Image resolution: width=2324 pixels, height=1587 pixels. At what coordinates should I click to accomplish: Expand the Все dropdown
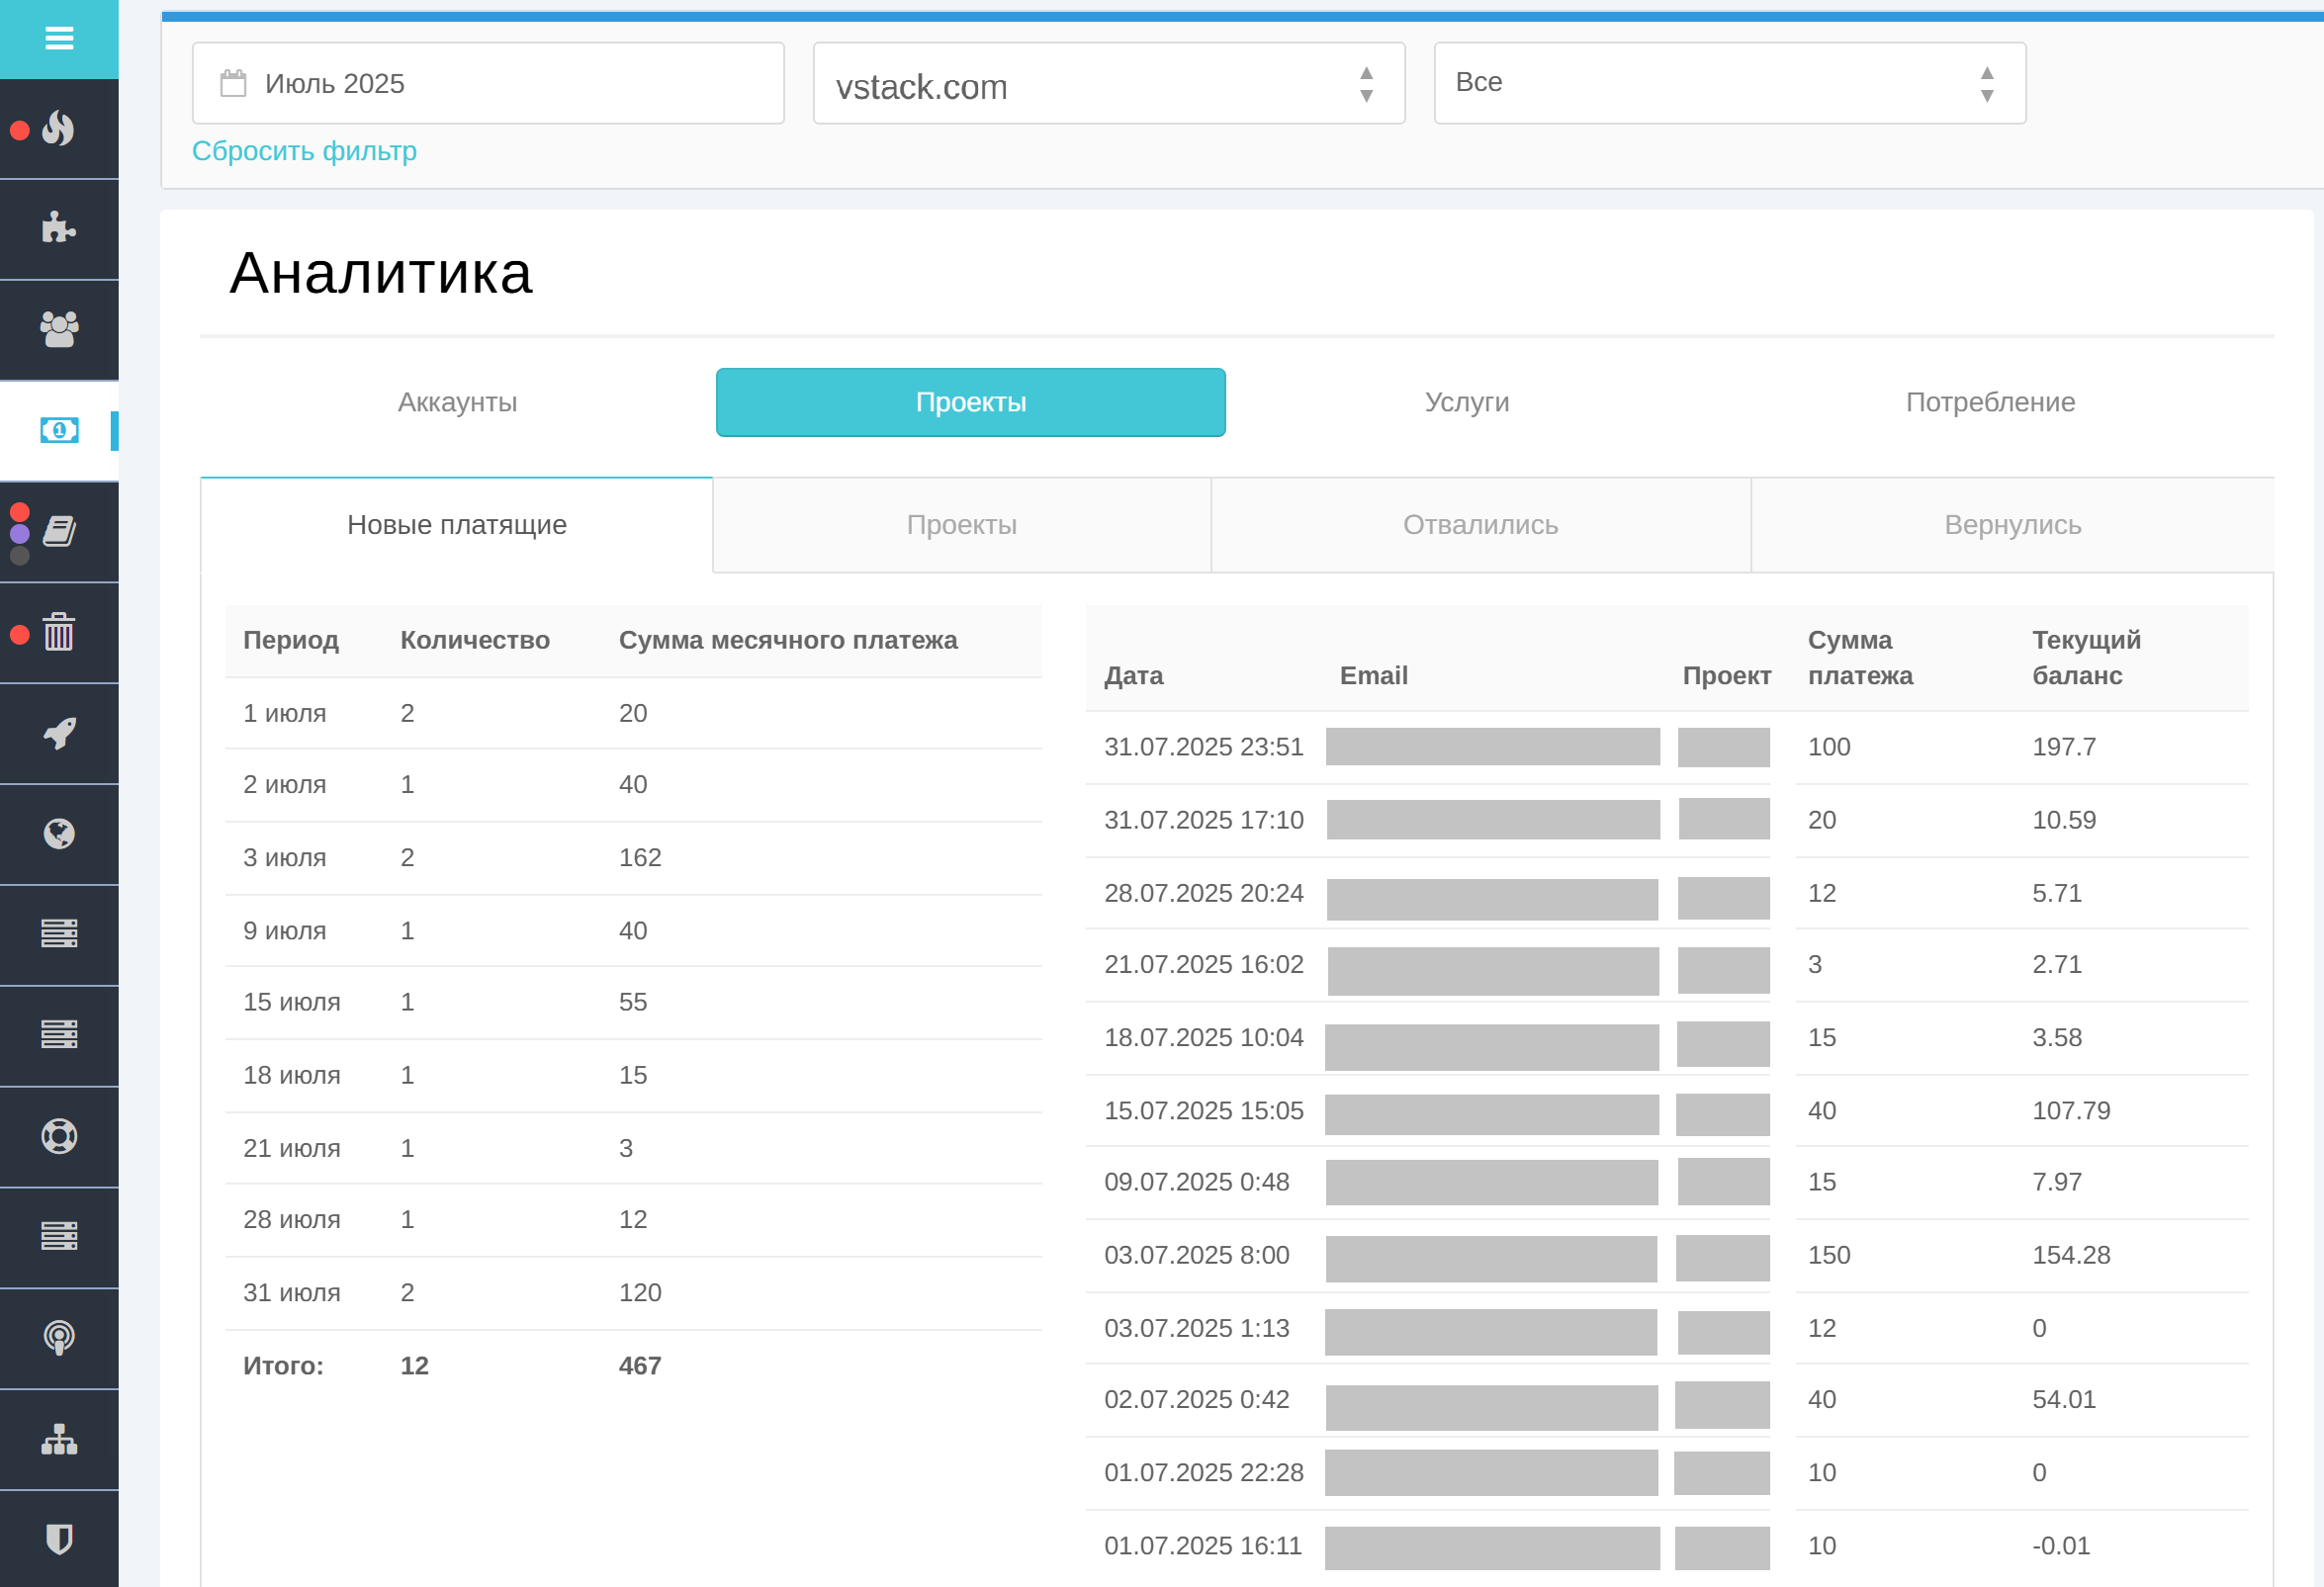click(1730, 83)
